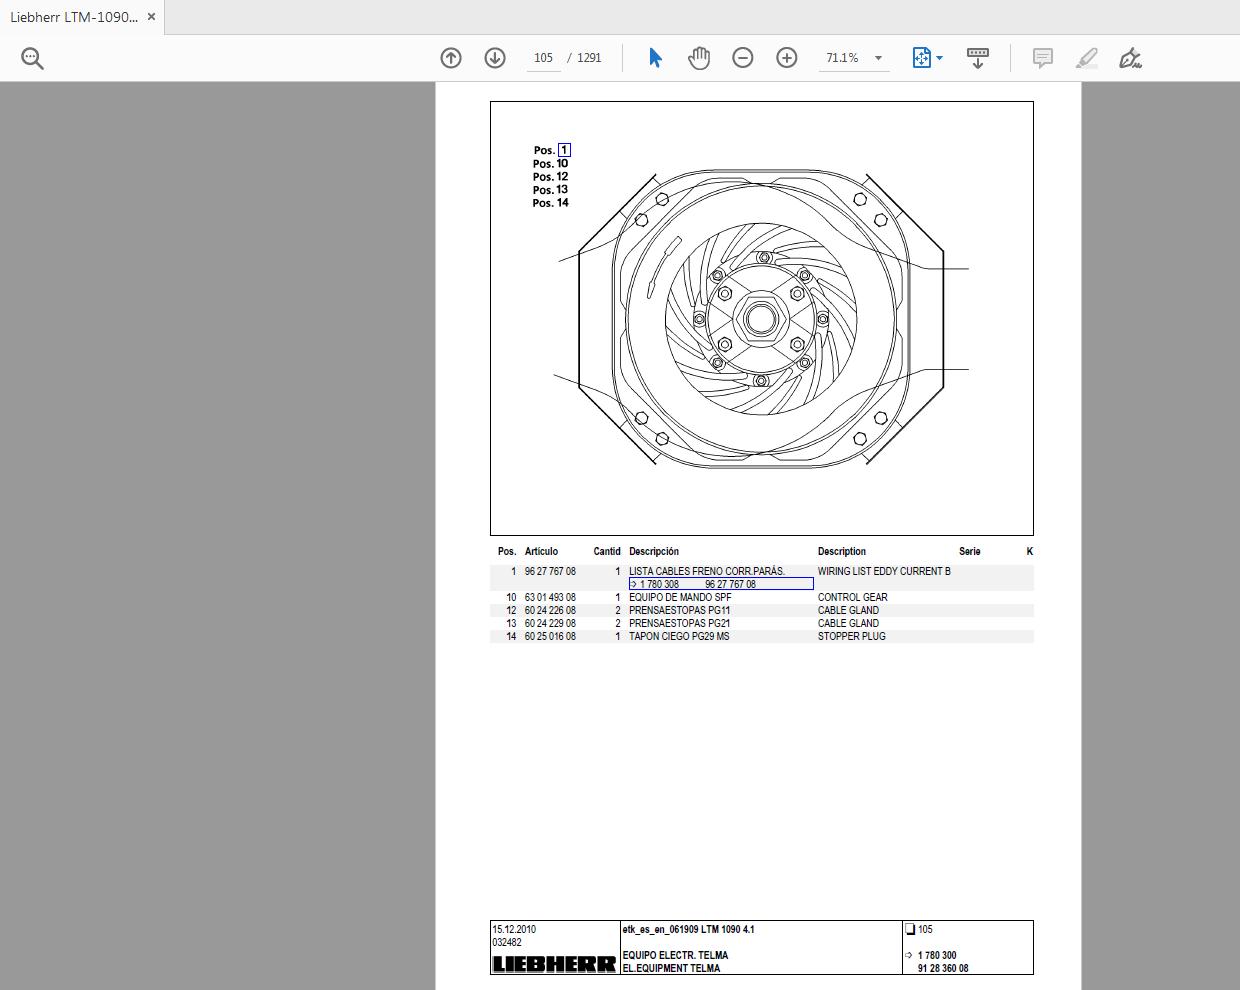
Task: Select EQUIPO DE MANDO SPF description
Action: pos(680,597)
